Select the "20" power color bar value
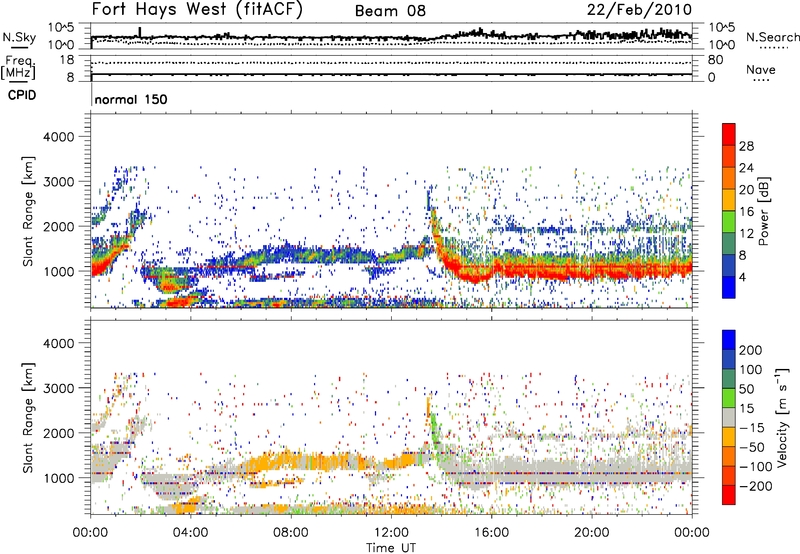 [746, 190]
